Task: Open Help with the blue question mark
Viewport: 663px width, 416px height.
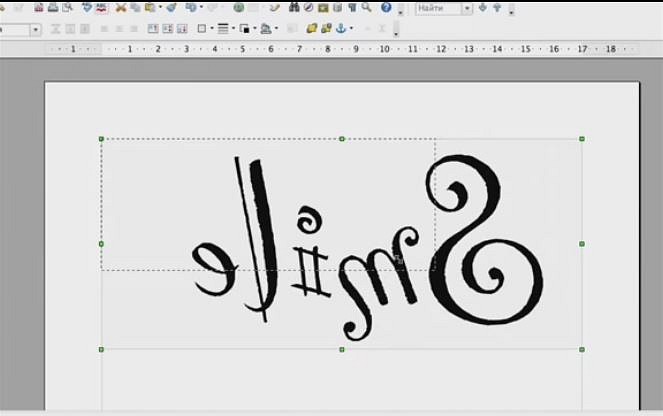Action: coord(386,7)
